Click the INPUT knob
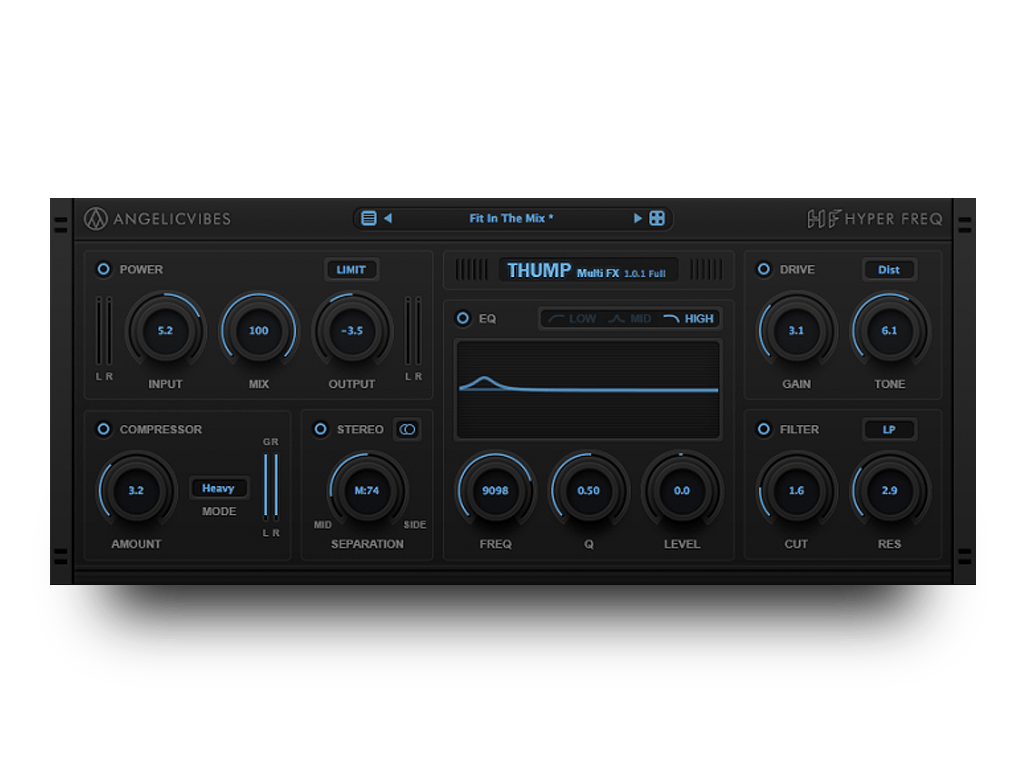This screenshot has width=1027, height=783. coord(165,331)
